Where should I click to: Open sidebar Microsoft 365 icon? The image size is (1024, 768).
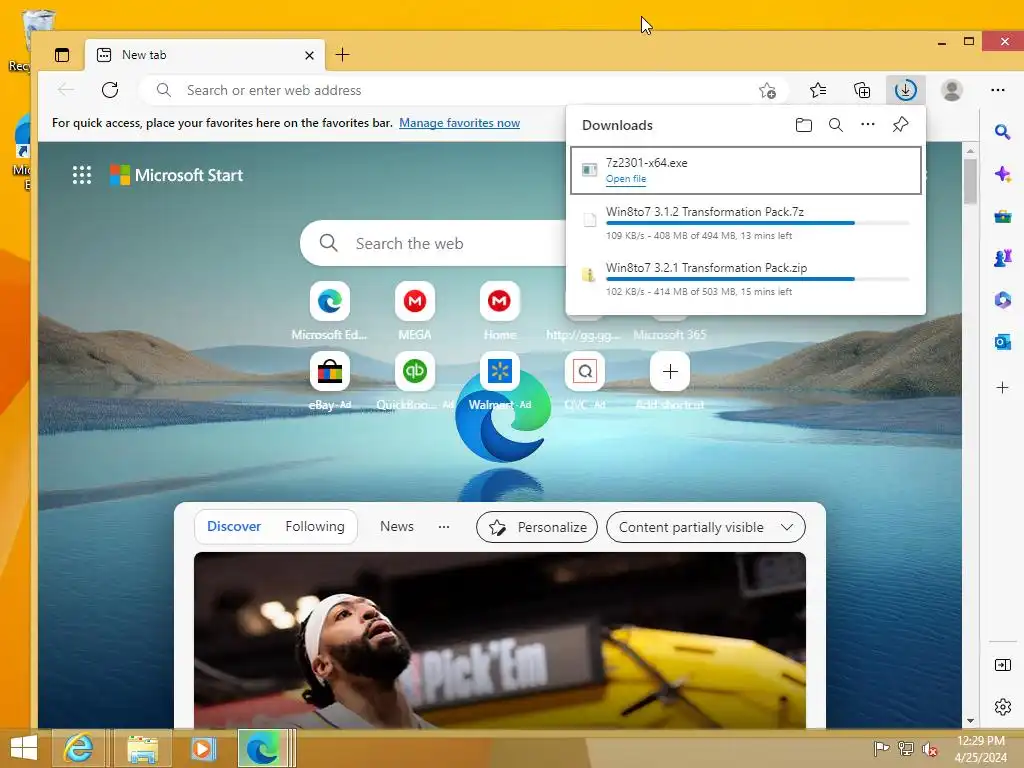point(1002,300)
